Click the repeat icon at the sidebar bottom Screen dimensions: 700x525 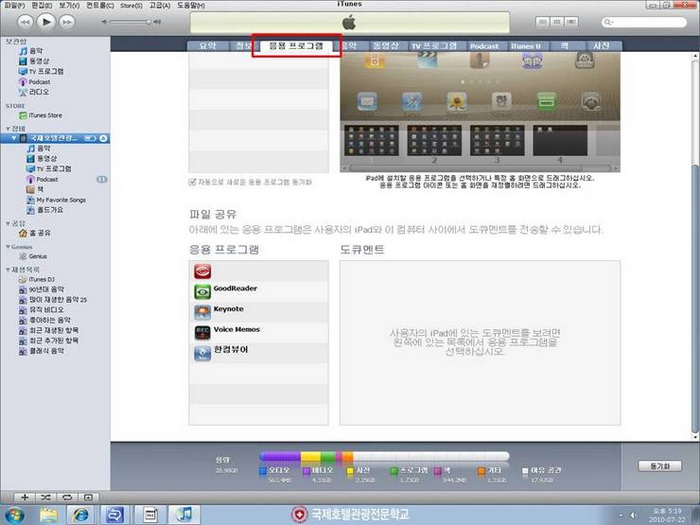66,497
